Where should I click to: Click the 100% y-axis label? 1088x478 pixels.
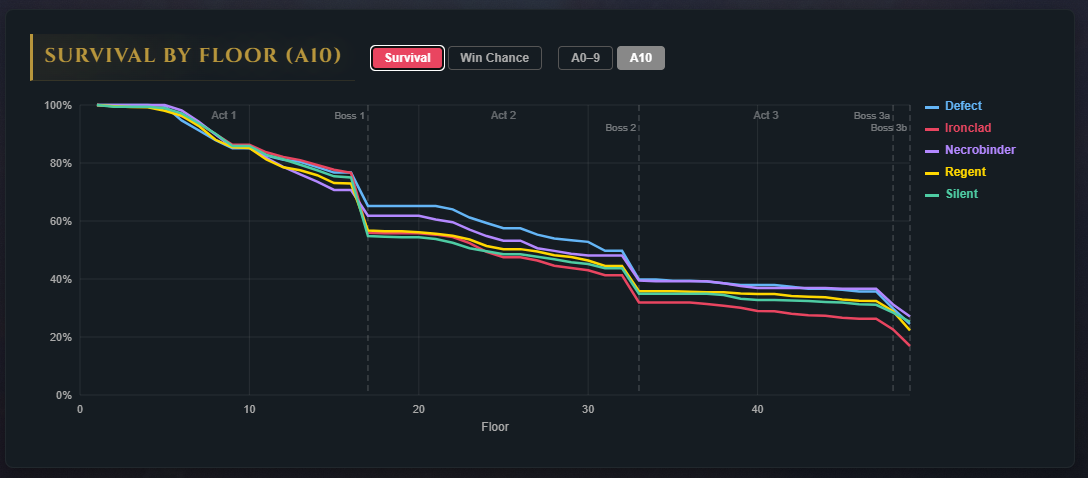pyautogui.click(x=58, y=105)
